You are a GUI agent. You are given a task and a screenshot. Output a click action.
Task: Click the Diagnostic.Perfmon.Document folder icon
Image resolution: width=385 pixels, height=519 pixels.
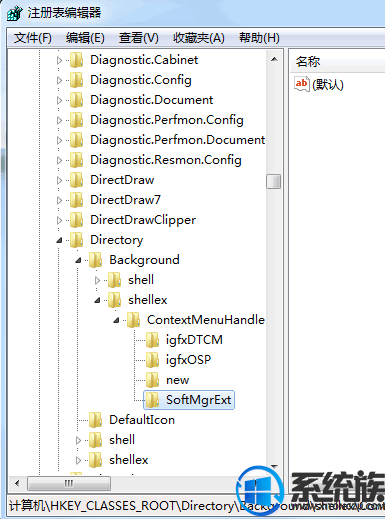point(76,140)
